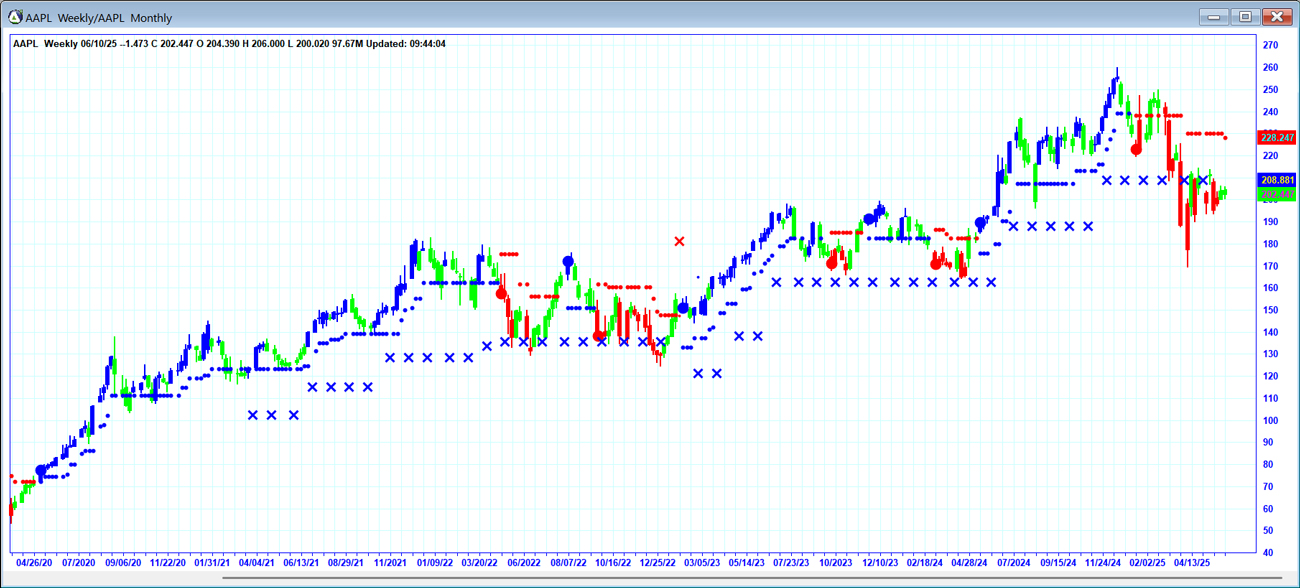Click the 40 price axis label
The image size is (1300, 588).
[x=1269, y=553]
